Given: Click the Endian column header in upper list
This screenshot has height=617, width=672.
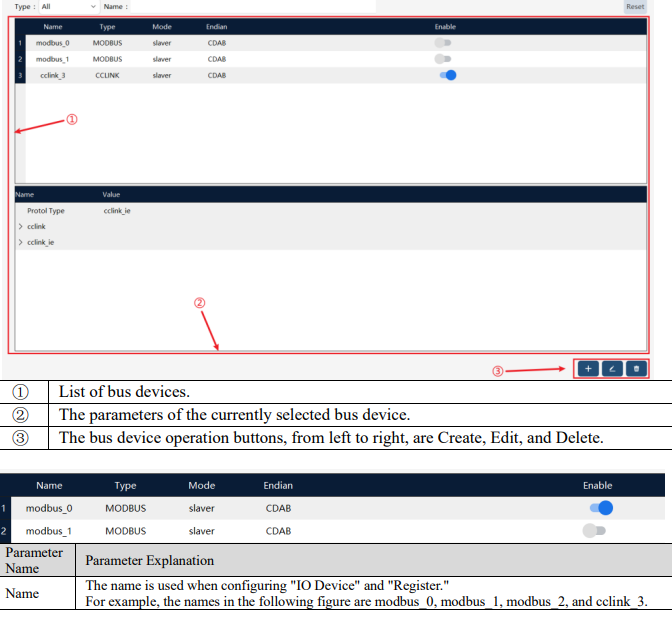Looking at the screenshot, I should tap(216, 27).
